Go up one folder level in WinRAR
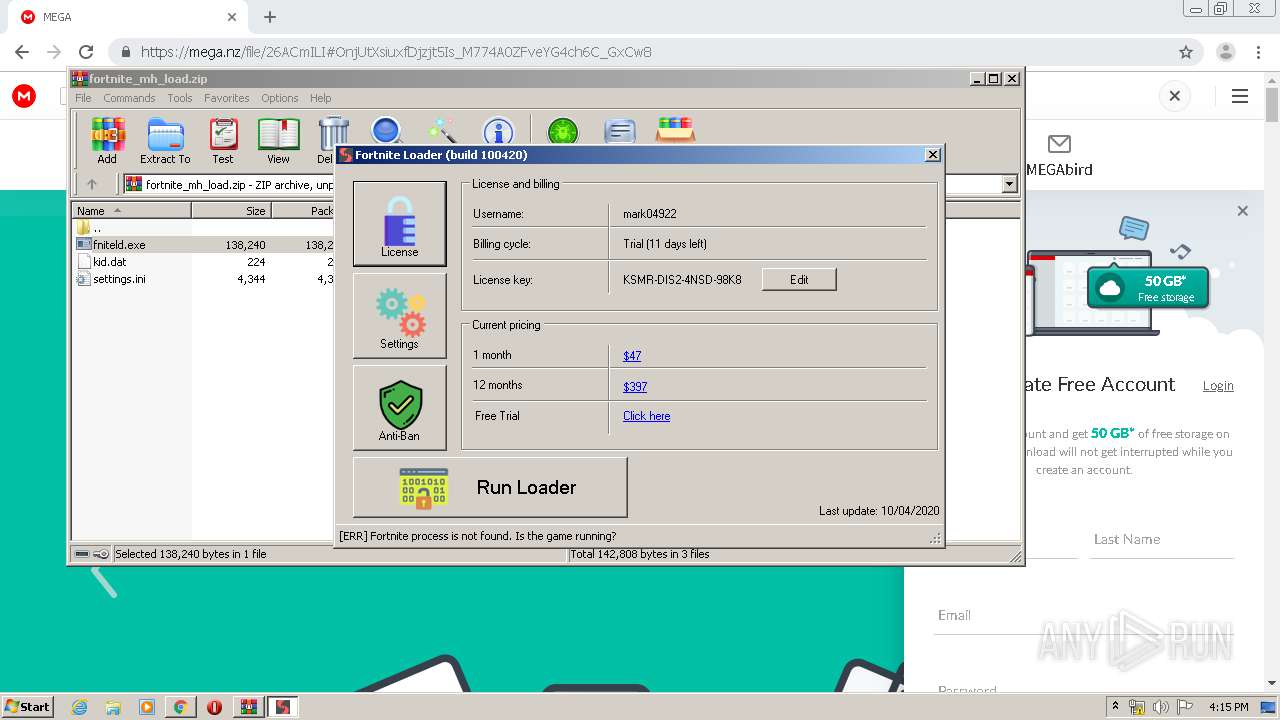 (92, 184)
